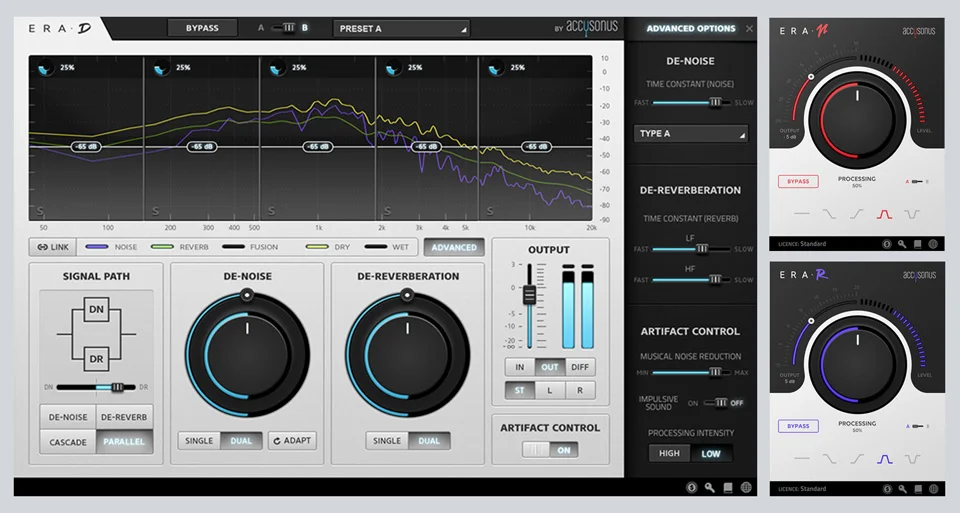Switch output monitoring to IN
The image size is (960, 513).
click(520, 367)
